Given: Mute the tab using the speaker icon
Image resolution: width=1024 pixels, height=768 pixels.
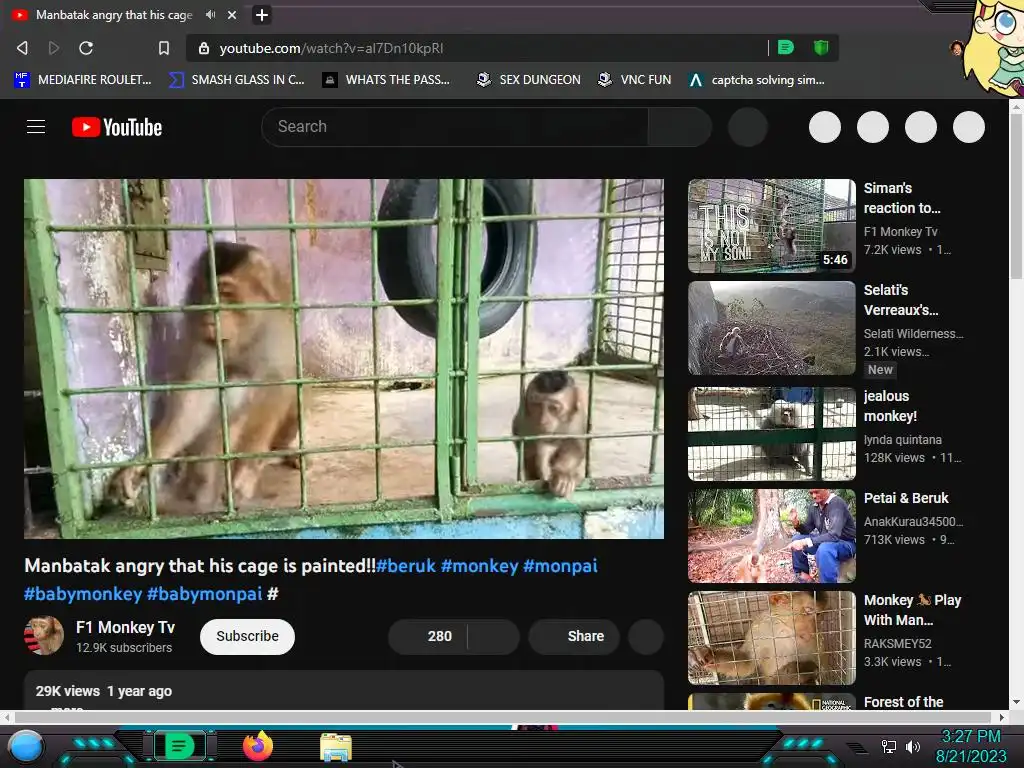Looking at the screenshot, I should tap(210, 14).
